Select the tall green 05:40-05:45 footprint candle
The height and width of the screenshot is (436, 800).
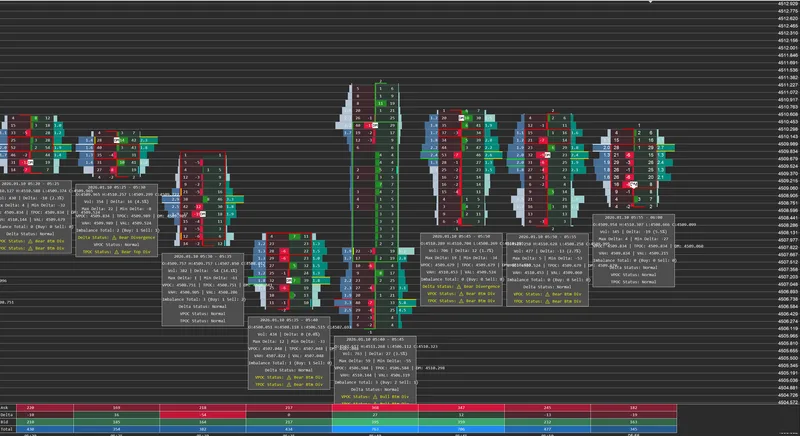pyautogui.click(x=375, y=205)
